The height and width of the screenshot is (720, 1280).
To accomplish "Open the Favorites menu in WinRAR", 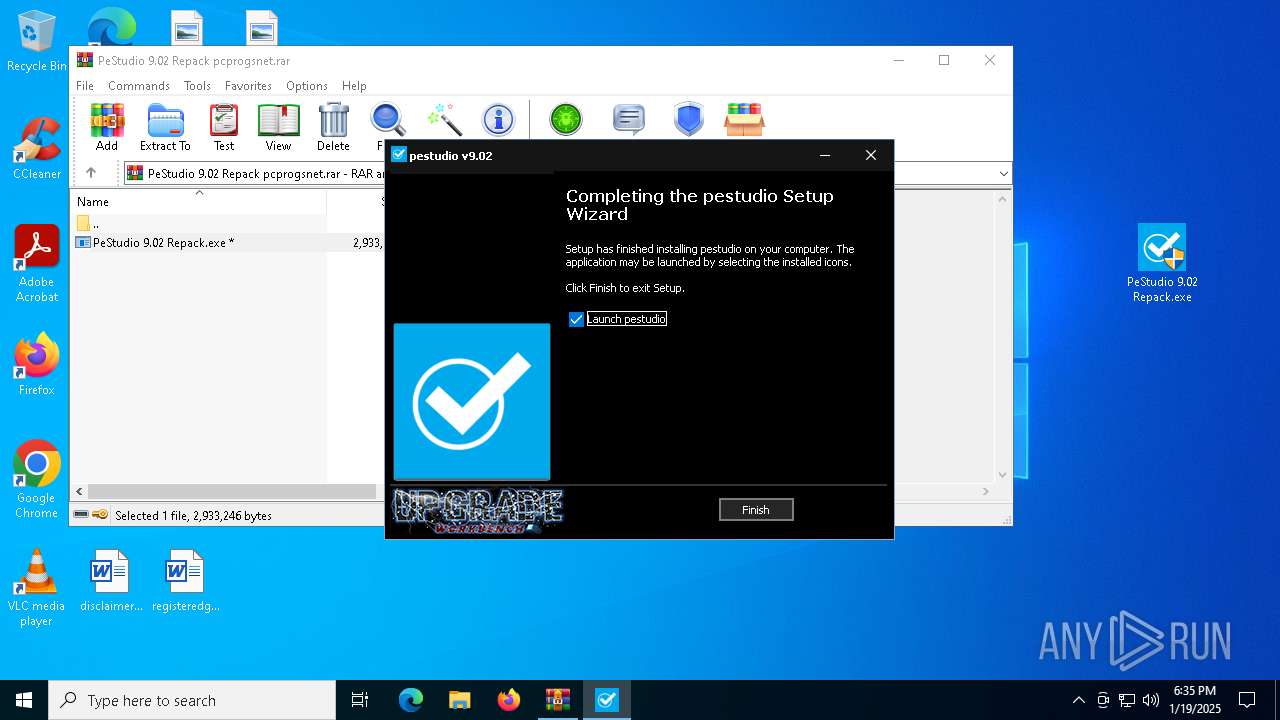I will tap(248, 86).
